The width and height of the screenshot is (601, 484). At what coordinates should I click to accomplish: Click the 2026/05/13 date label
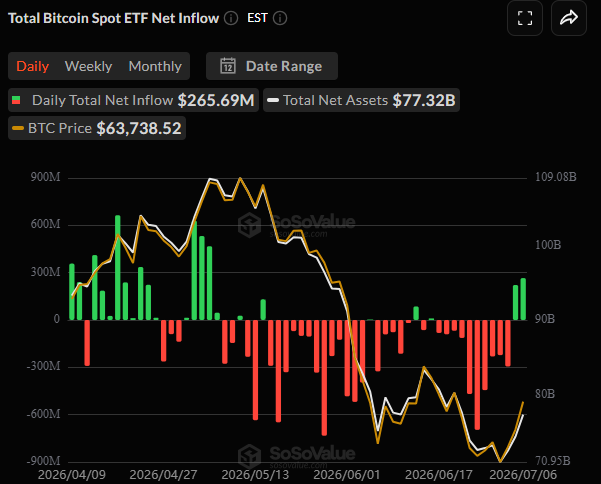[x=255, y=475]
